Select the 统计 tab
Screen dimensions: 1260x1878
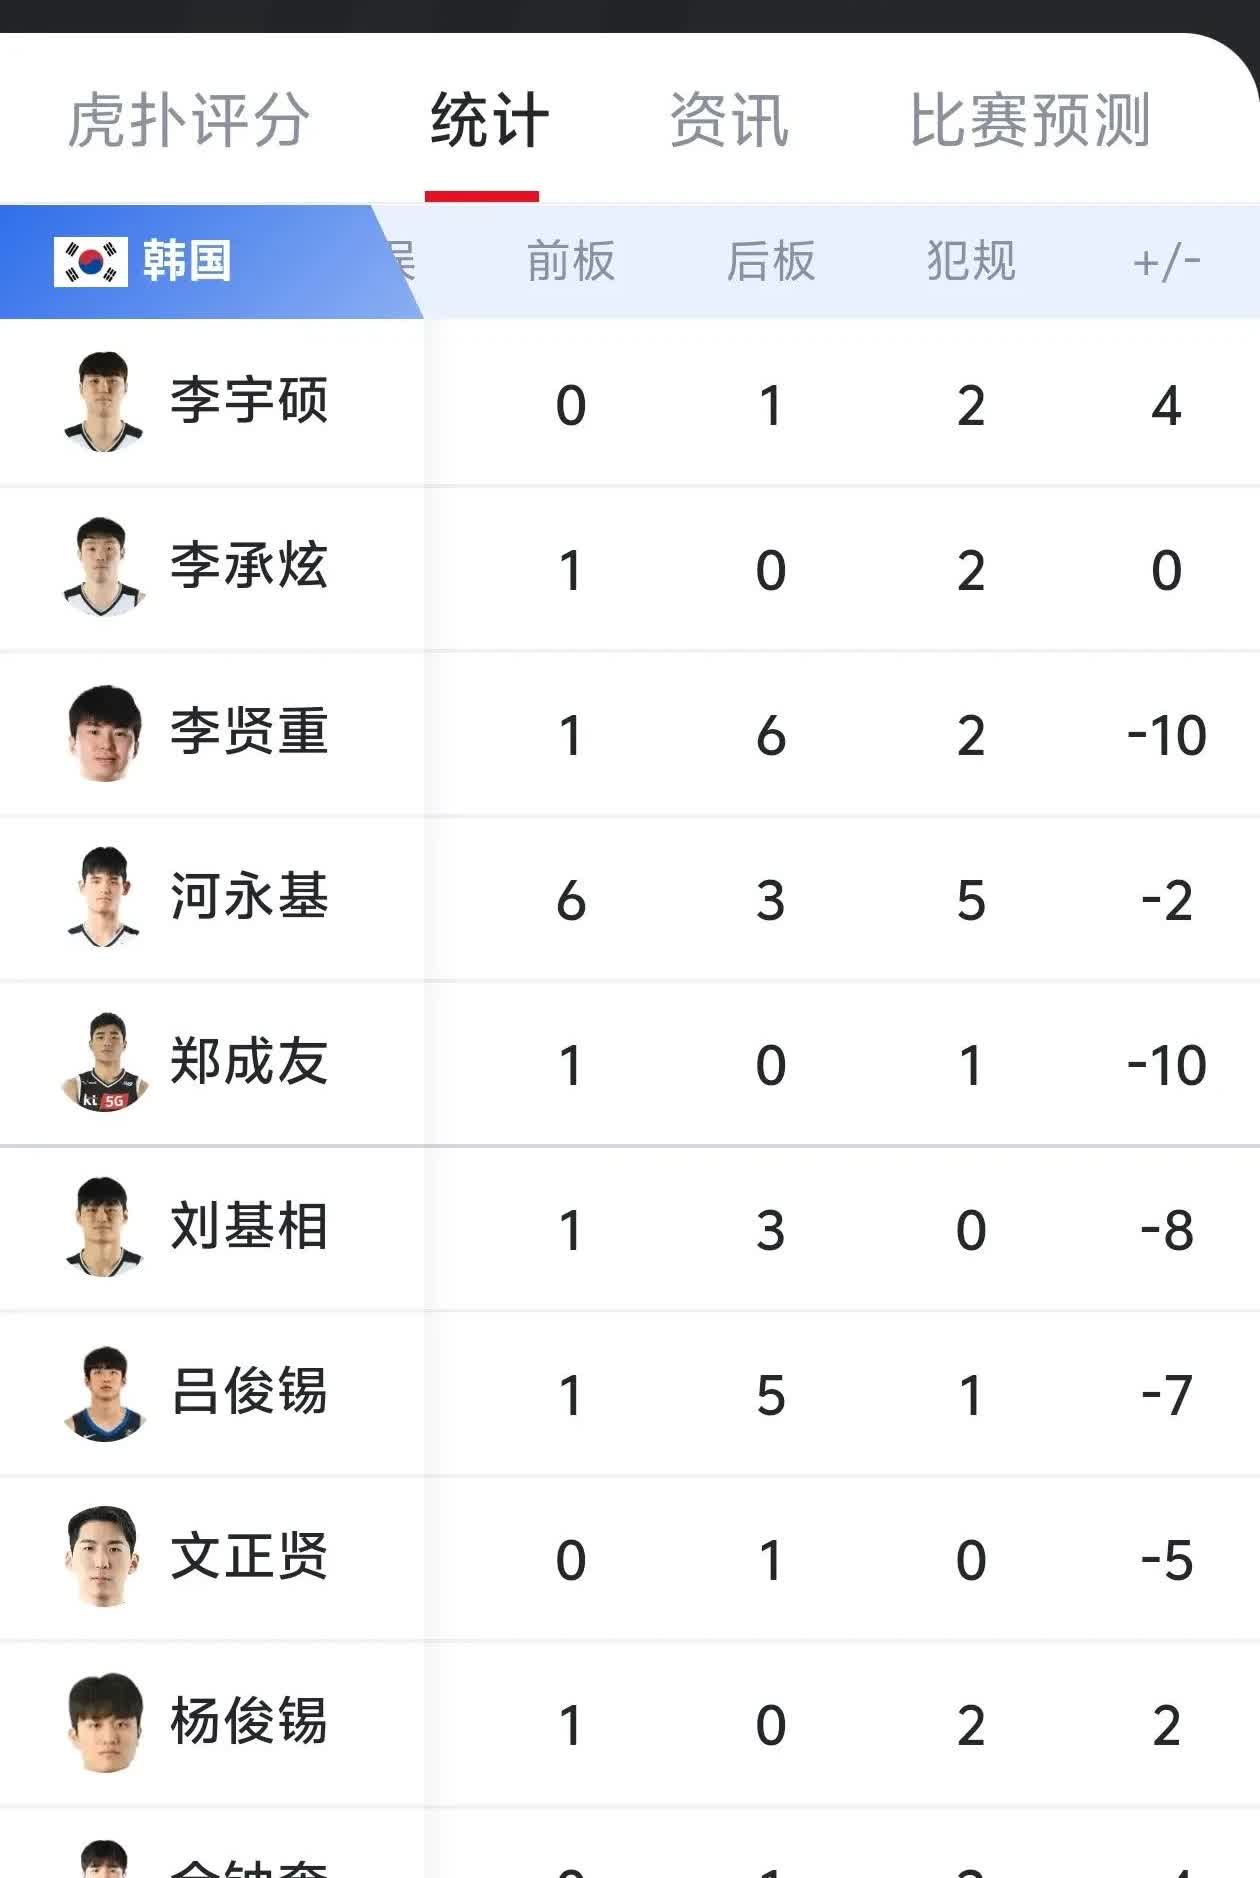click(489, 121)
